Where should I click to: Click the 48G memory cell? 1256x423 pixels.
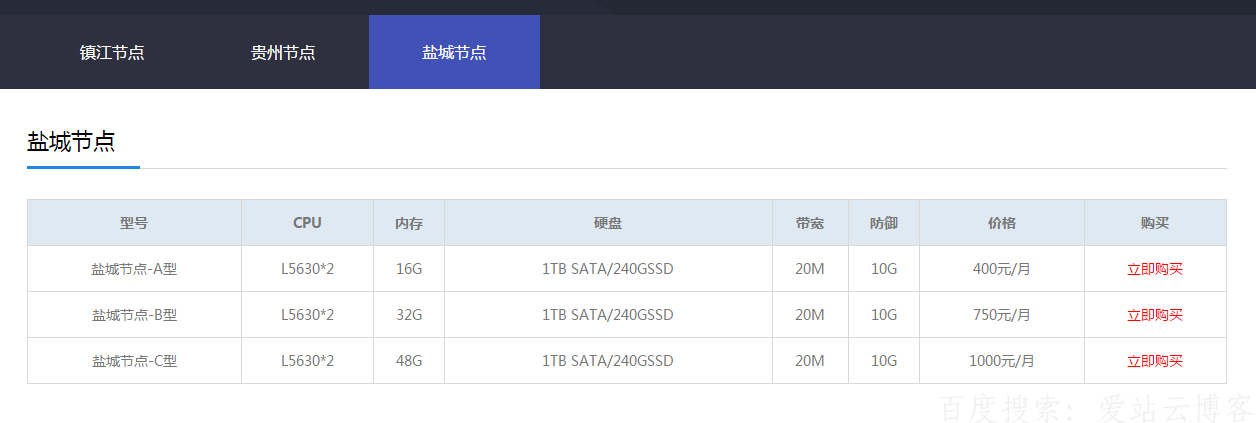tap(409, 361)
